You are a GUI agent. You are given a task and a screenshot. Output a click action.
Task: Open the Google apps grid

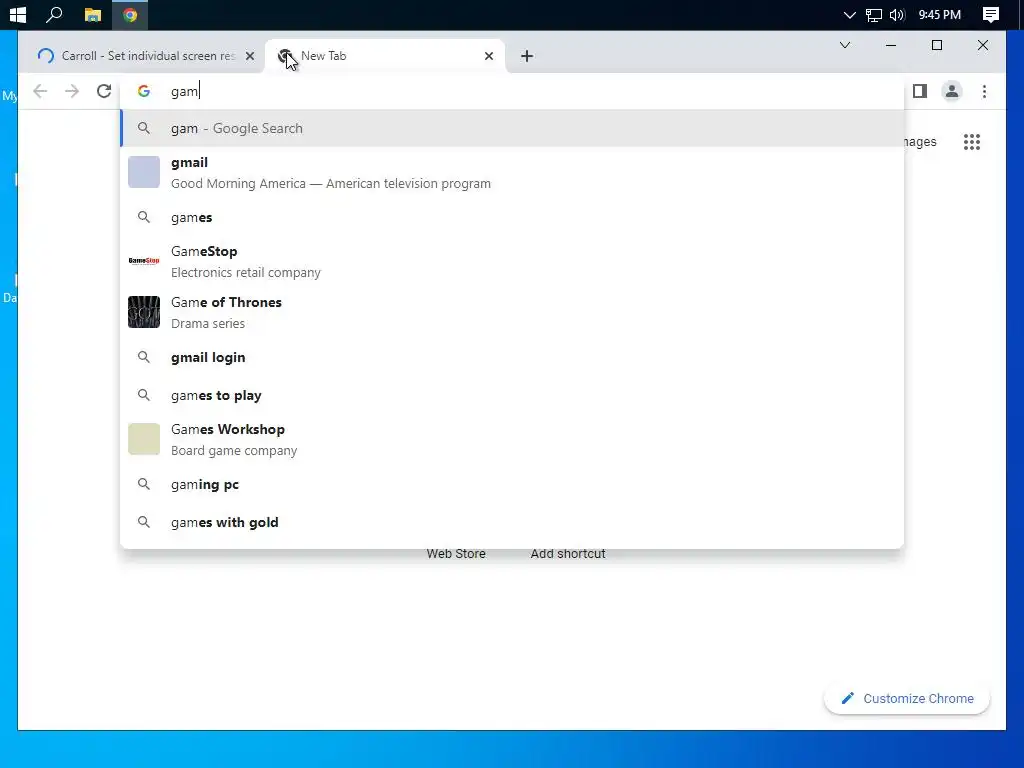(972, 142)
